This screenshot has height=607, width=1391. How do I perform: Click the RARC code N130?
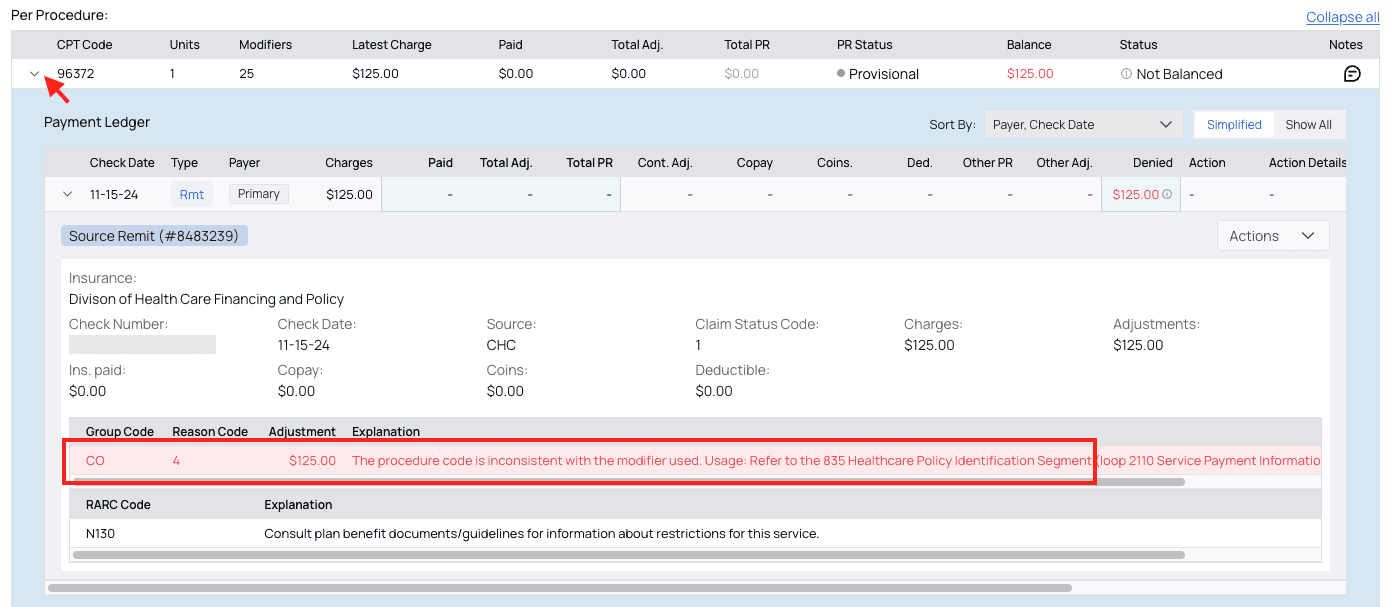click(x=100, y=534)
